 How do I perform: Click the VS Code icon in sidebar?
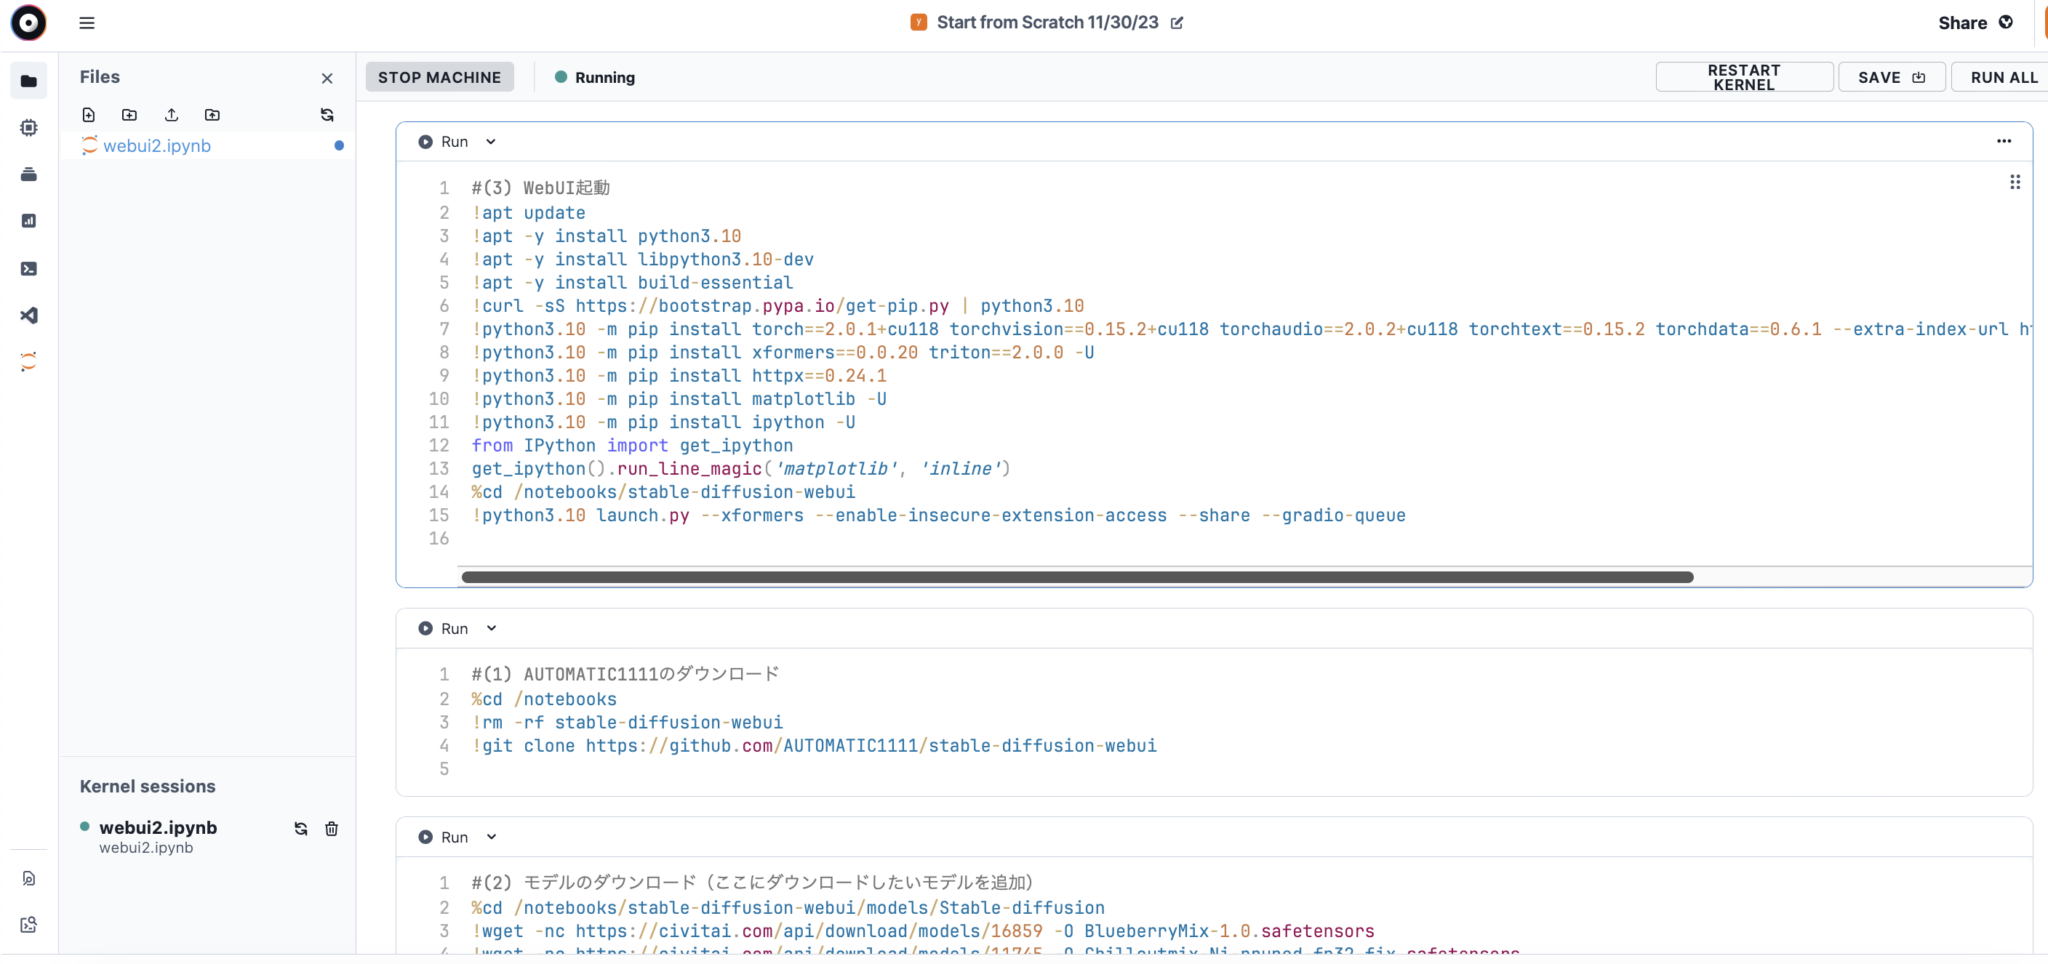pos(29,316)
